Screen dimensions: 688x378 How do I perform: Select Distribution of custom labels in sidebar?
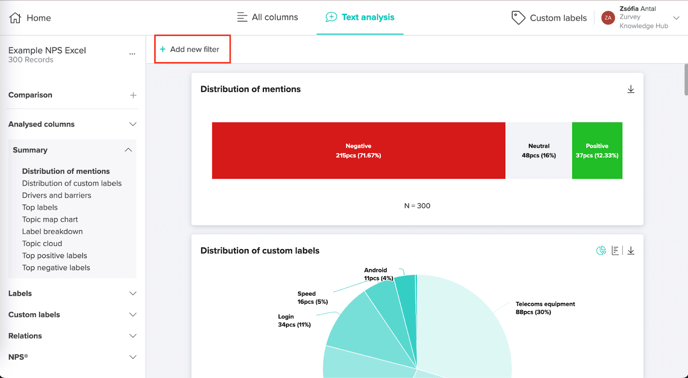click(72, 183)
